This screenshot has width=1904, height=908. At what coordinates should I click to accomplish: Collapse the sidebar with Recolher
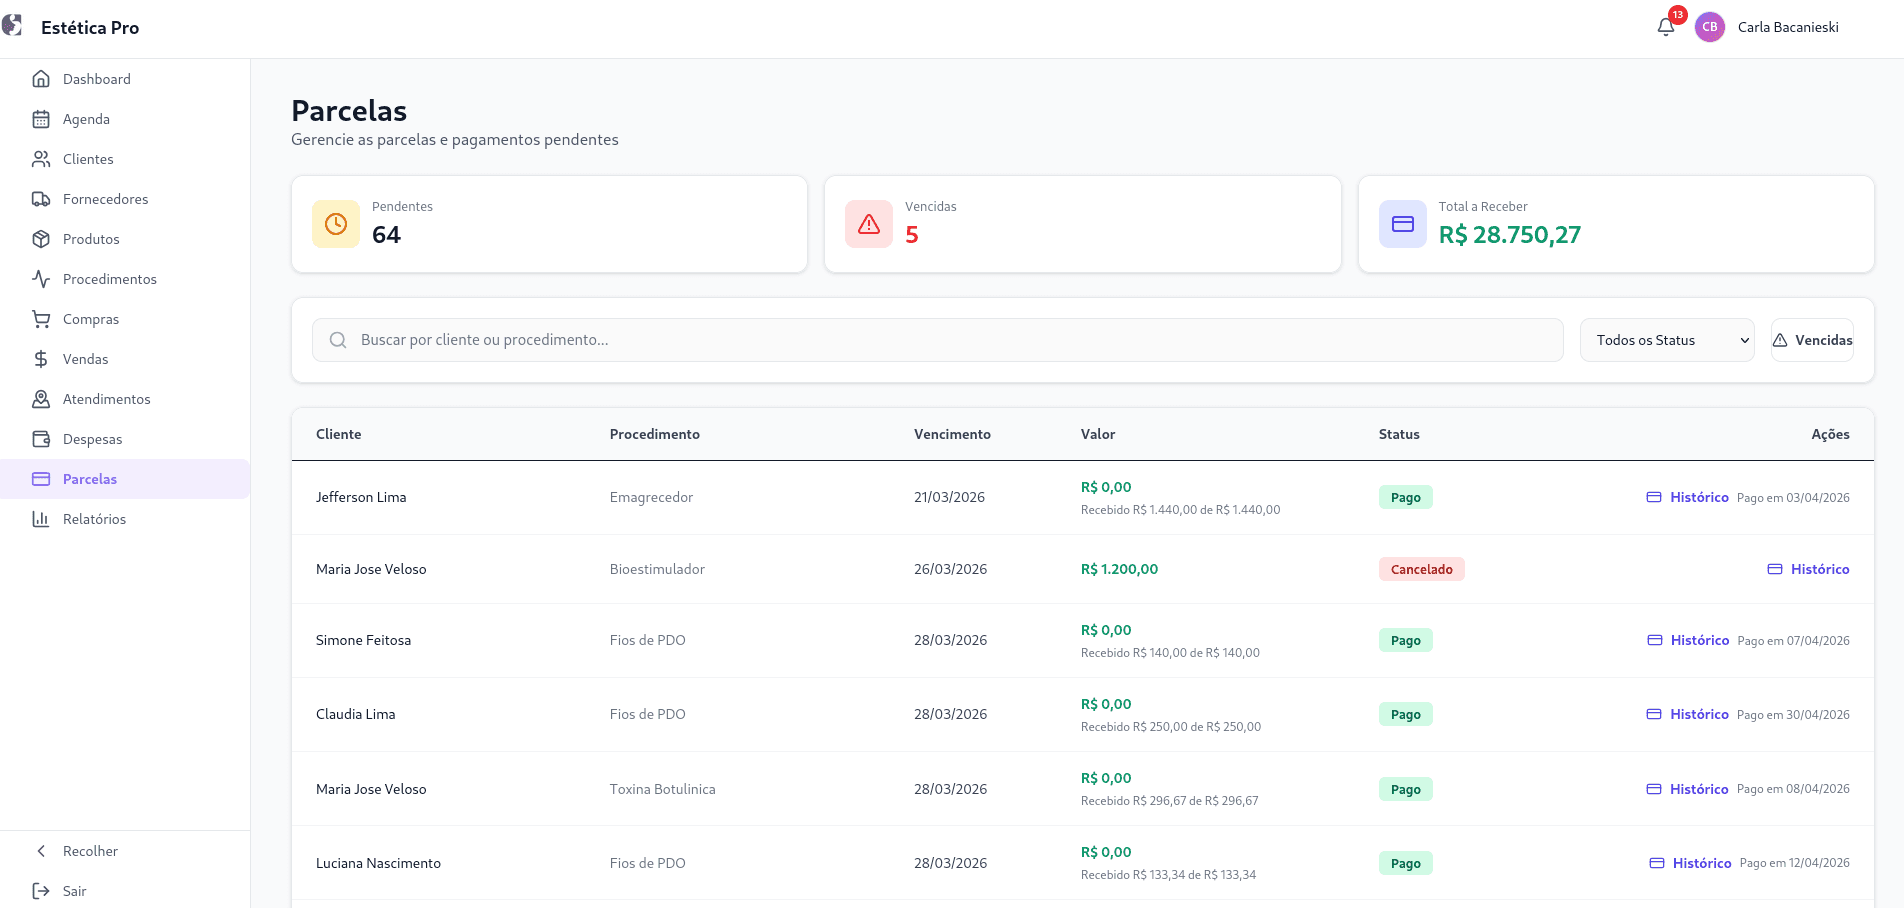pyautogui.click(x=90, y=851)
